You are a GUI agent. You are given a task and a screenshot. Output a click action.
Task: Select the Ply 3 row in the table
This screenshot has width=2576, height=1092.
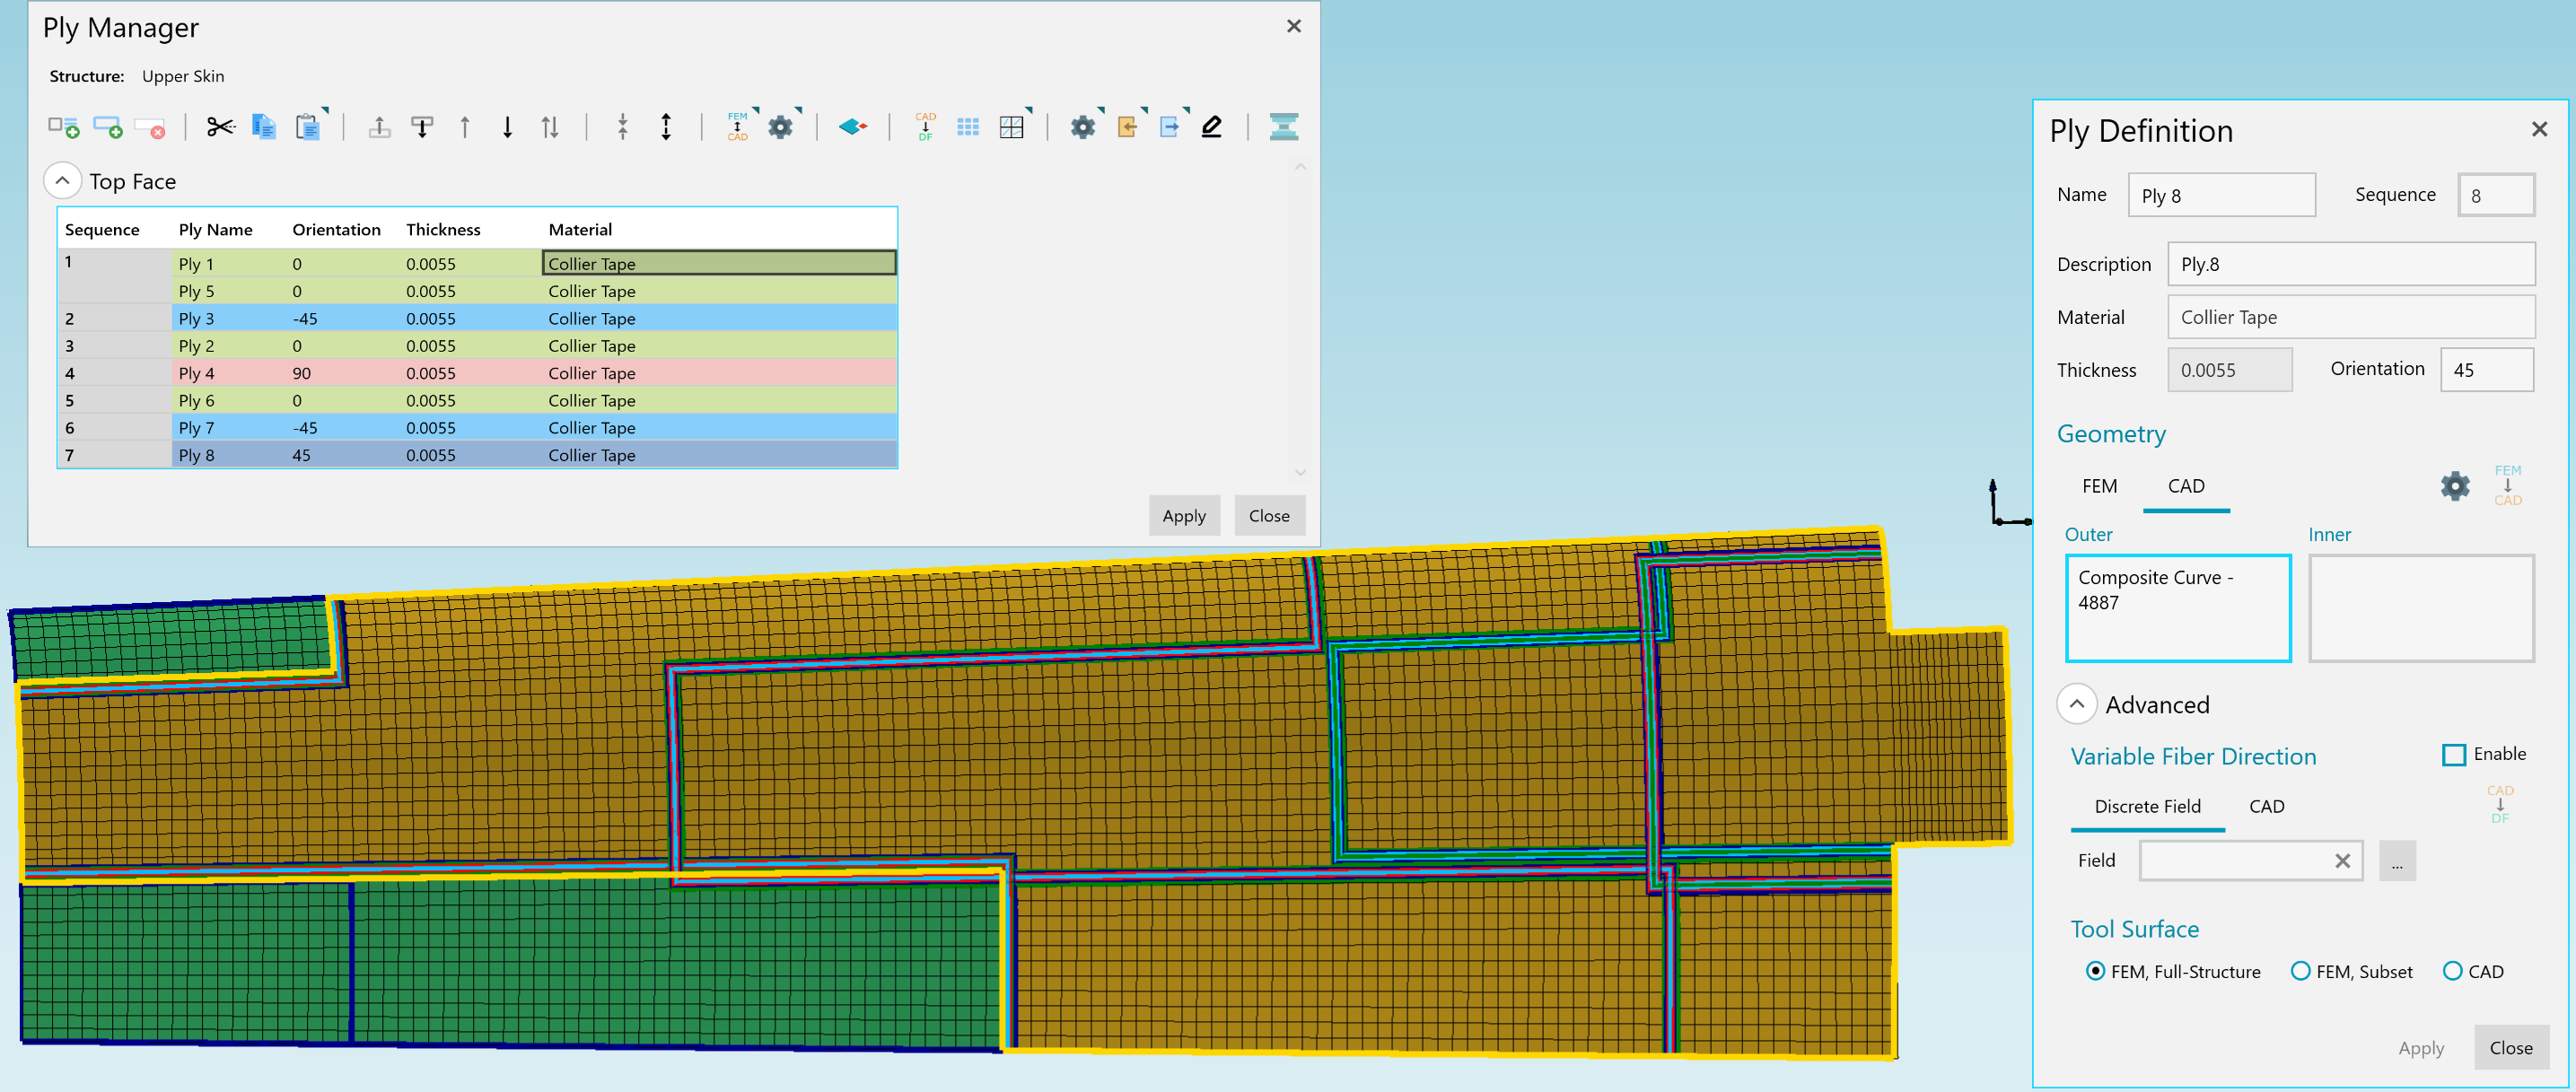(477, 318)
